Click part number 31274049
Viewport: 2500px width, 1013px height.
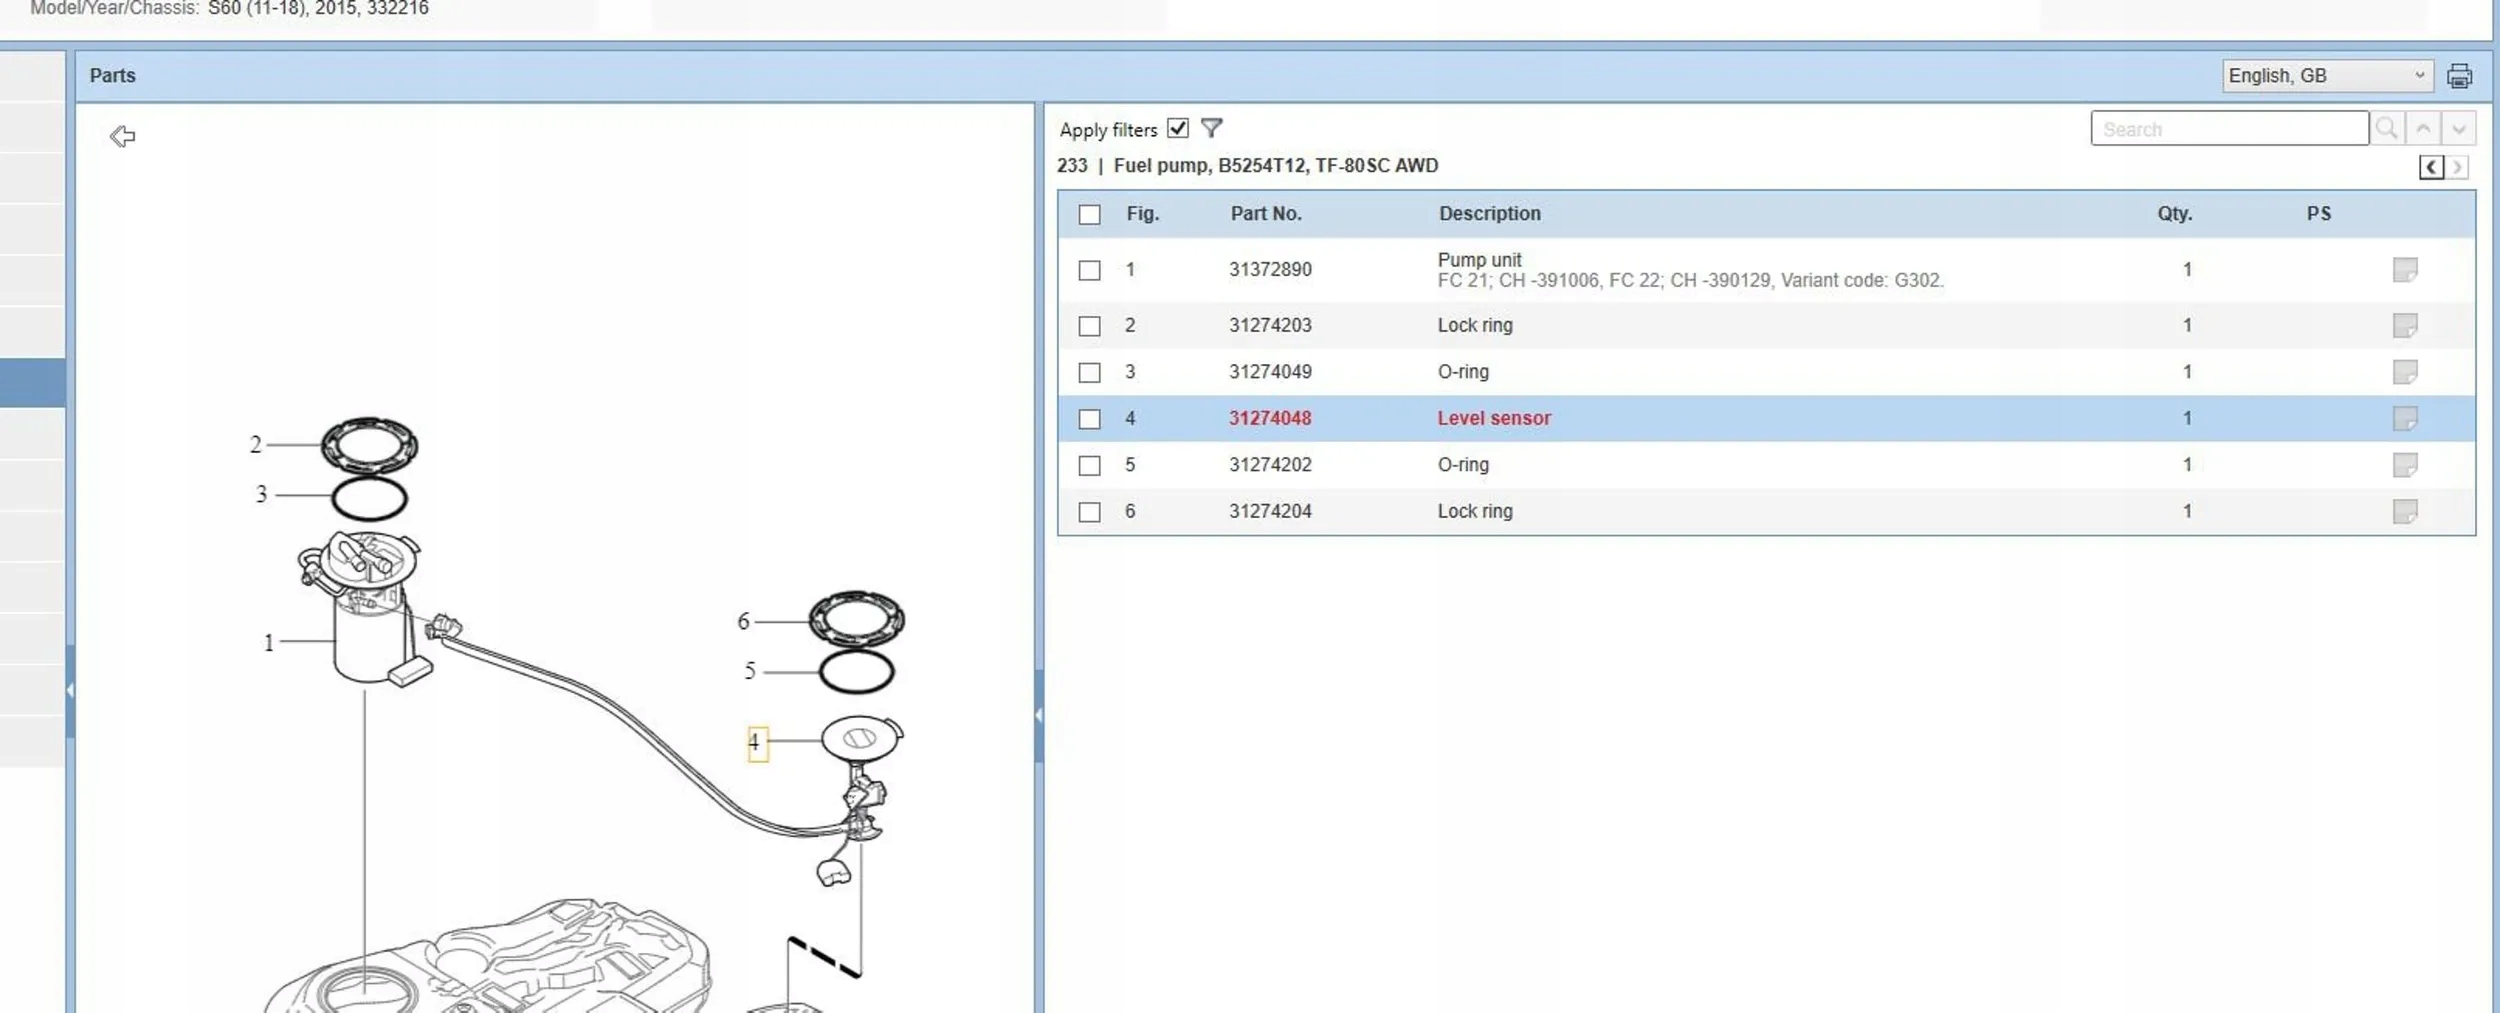tap(1270, 371)
